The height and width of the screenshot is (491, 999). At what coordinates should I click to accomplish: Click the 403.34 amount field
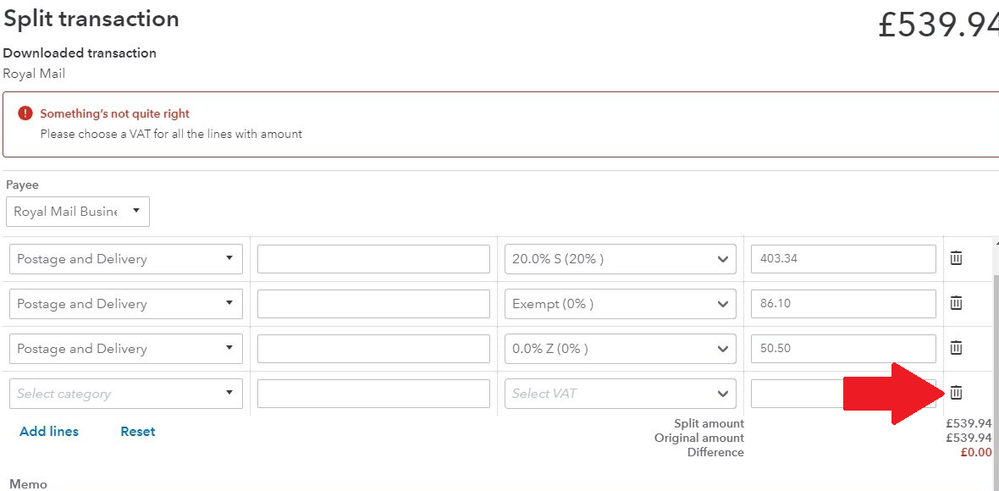click(842, 259)
